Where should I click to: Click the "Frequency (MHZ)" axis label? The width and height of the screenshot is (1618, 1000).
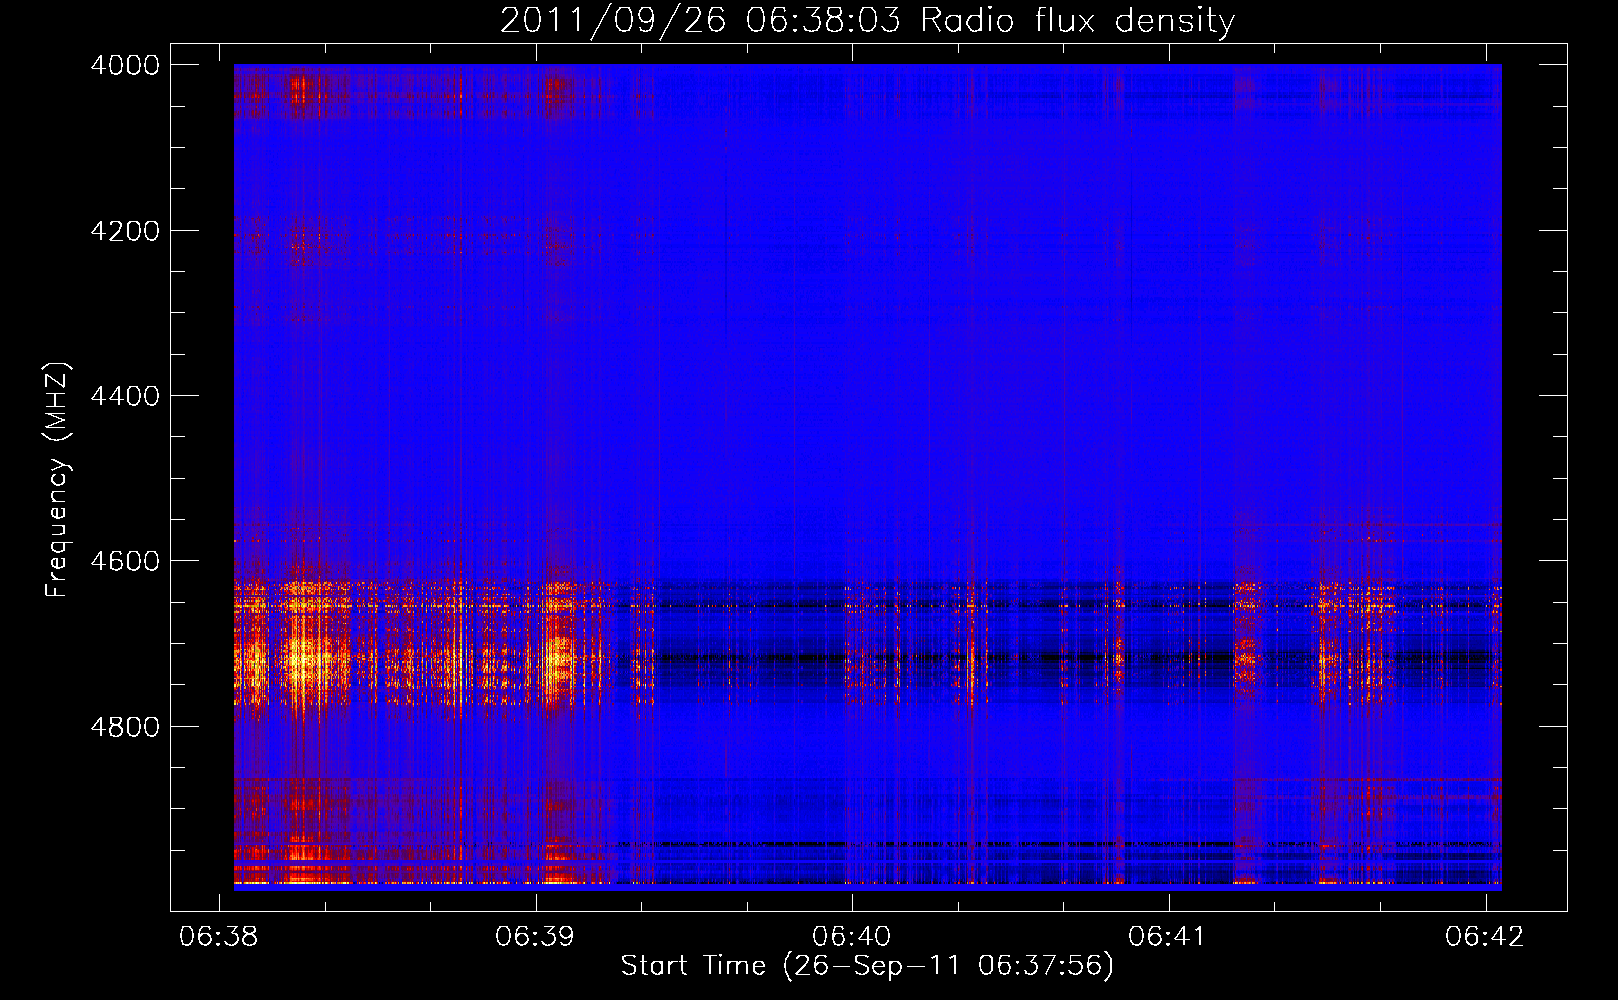57,480
